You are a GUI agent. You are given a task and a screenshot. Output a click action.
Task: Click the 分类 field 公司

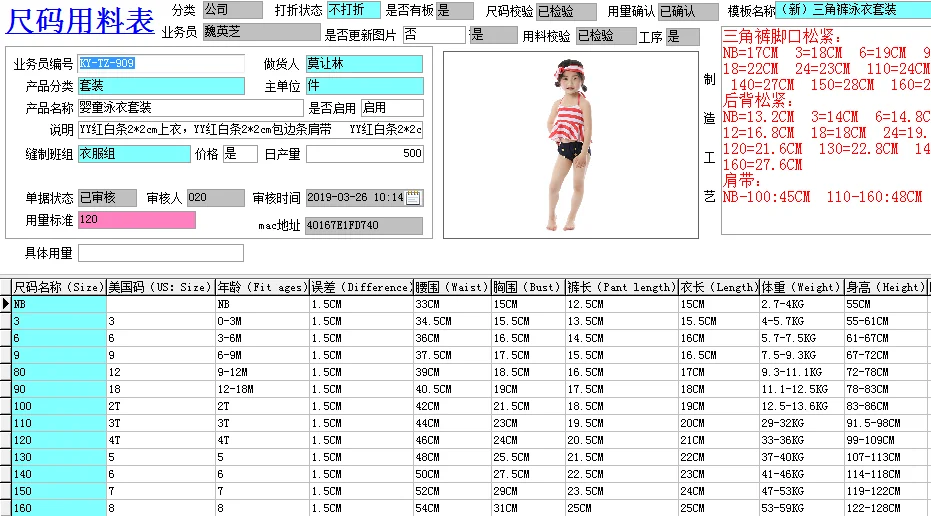(x=233, y=10)
